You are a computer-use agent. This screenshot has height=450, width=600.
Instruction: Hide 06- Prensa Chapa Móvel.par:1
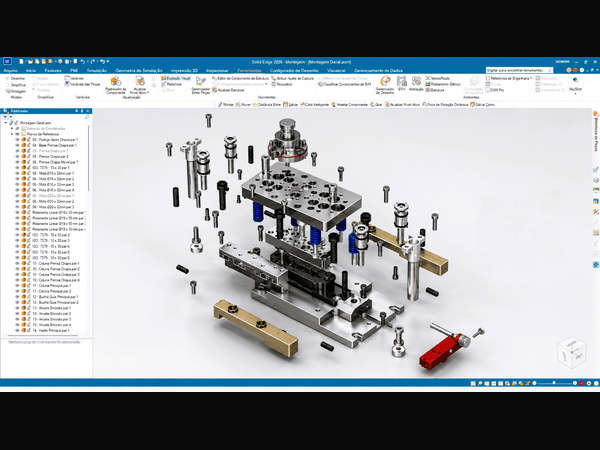click(x=18, y=162)
